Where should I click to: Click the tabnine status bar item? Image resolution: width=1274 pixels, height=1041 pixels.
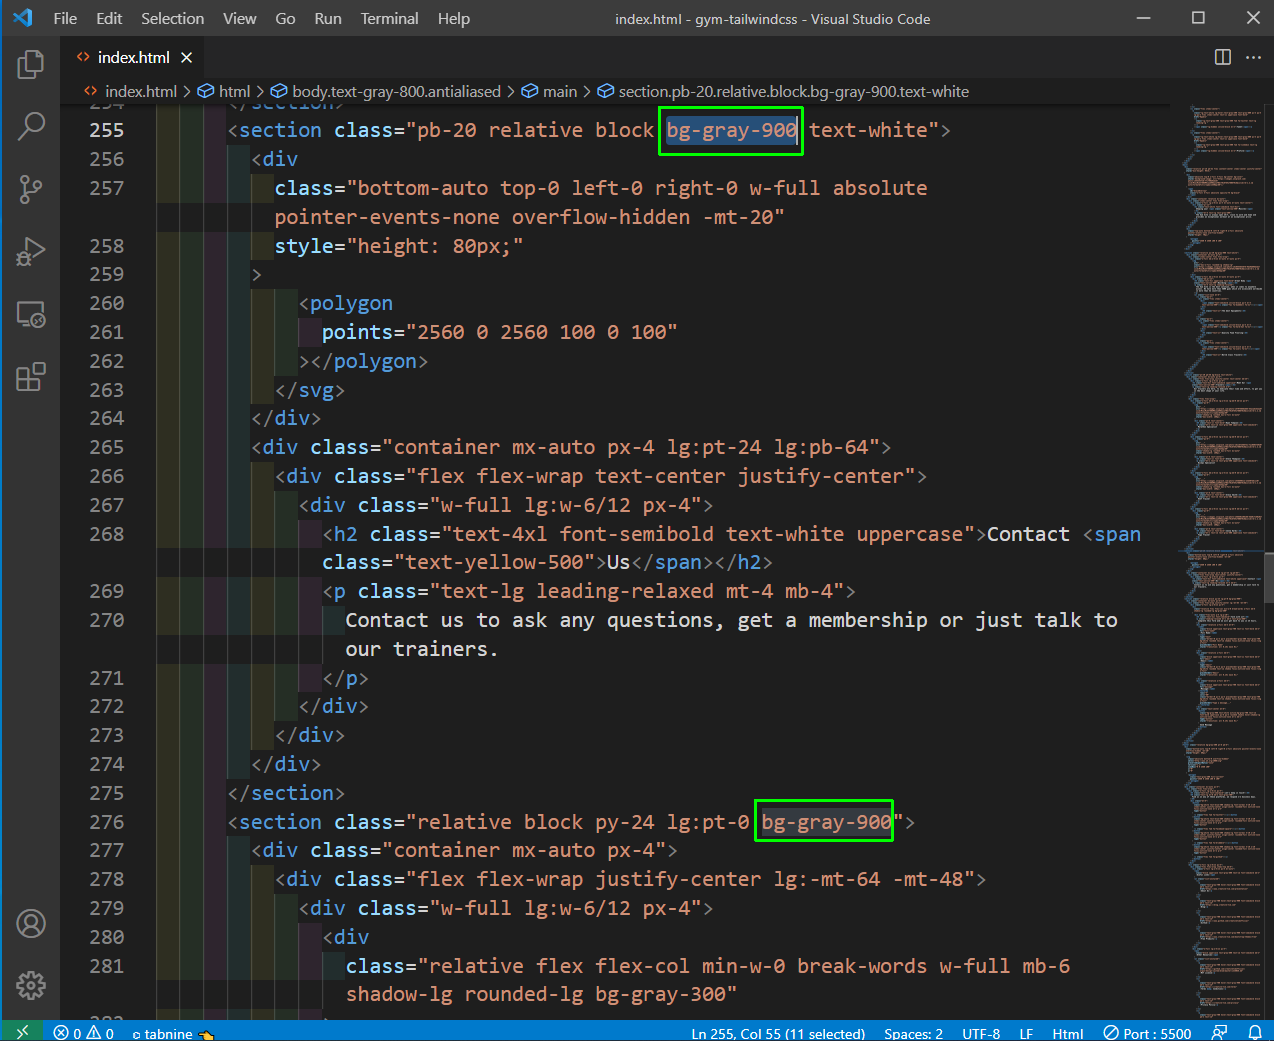(x=172, y=1033)
